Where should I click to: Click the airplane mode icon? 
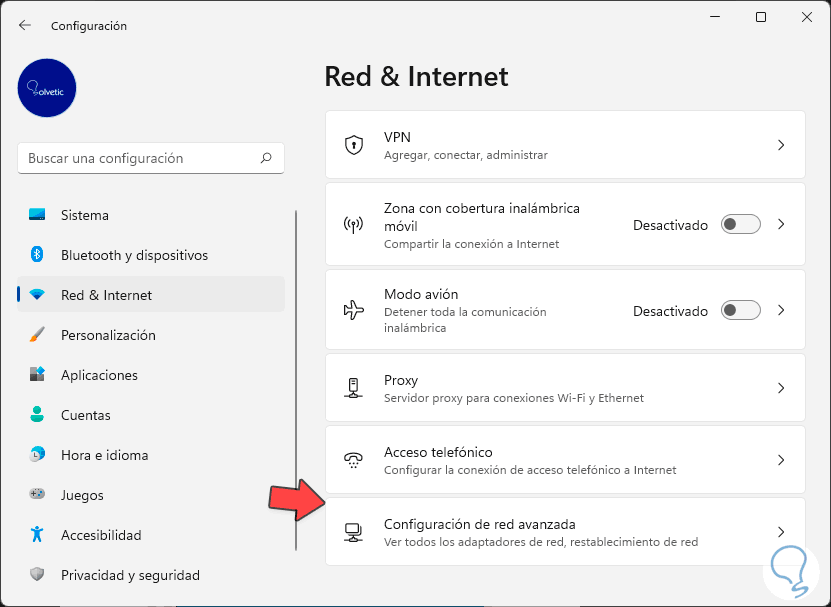click(x=353, y=310)
